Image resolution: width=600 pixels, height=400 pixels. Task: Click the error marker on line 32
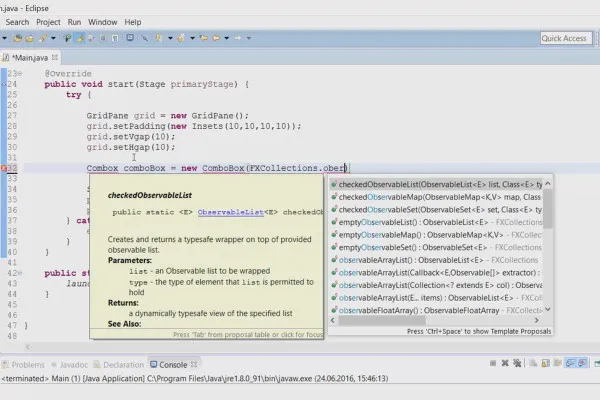[3, 168]
